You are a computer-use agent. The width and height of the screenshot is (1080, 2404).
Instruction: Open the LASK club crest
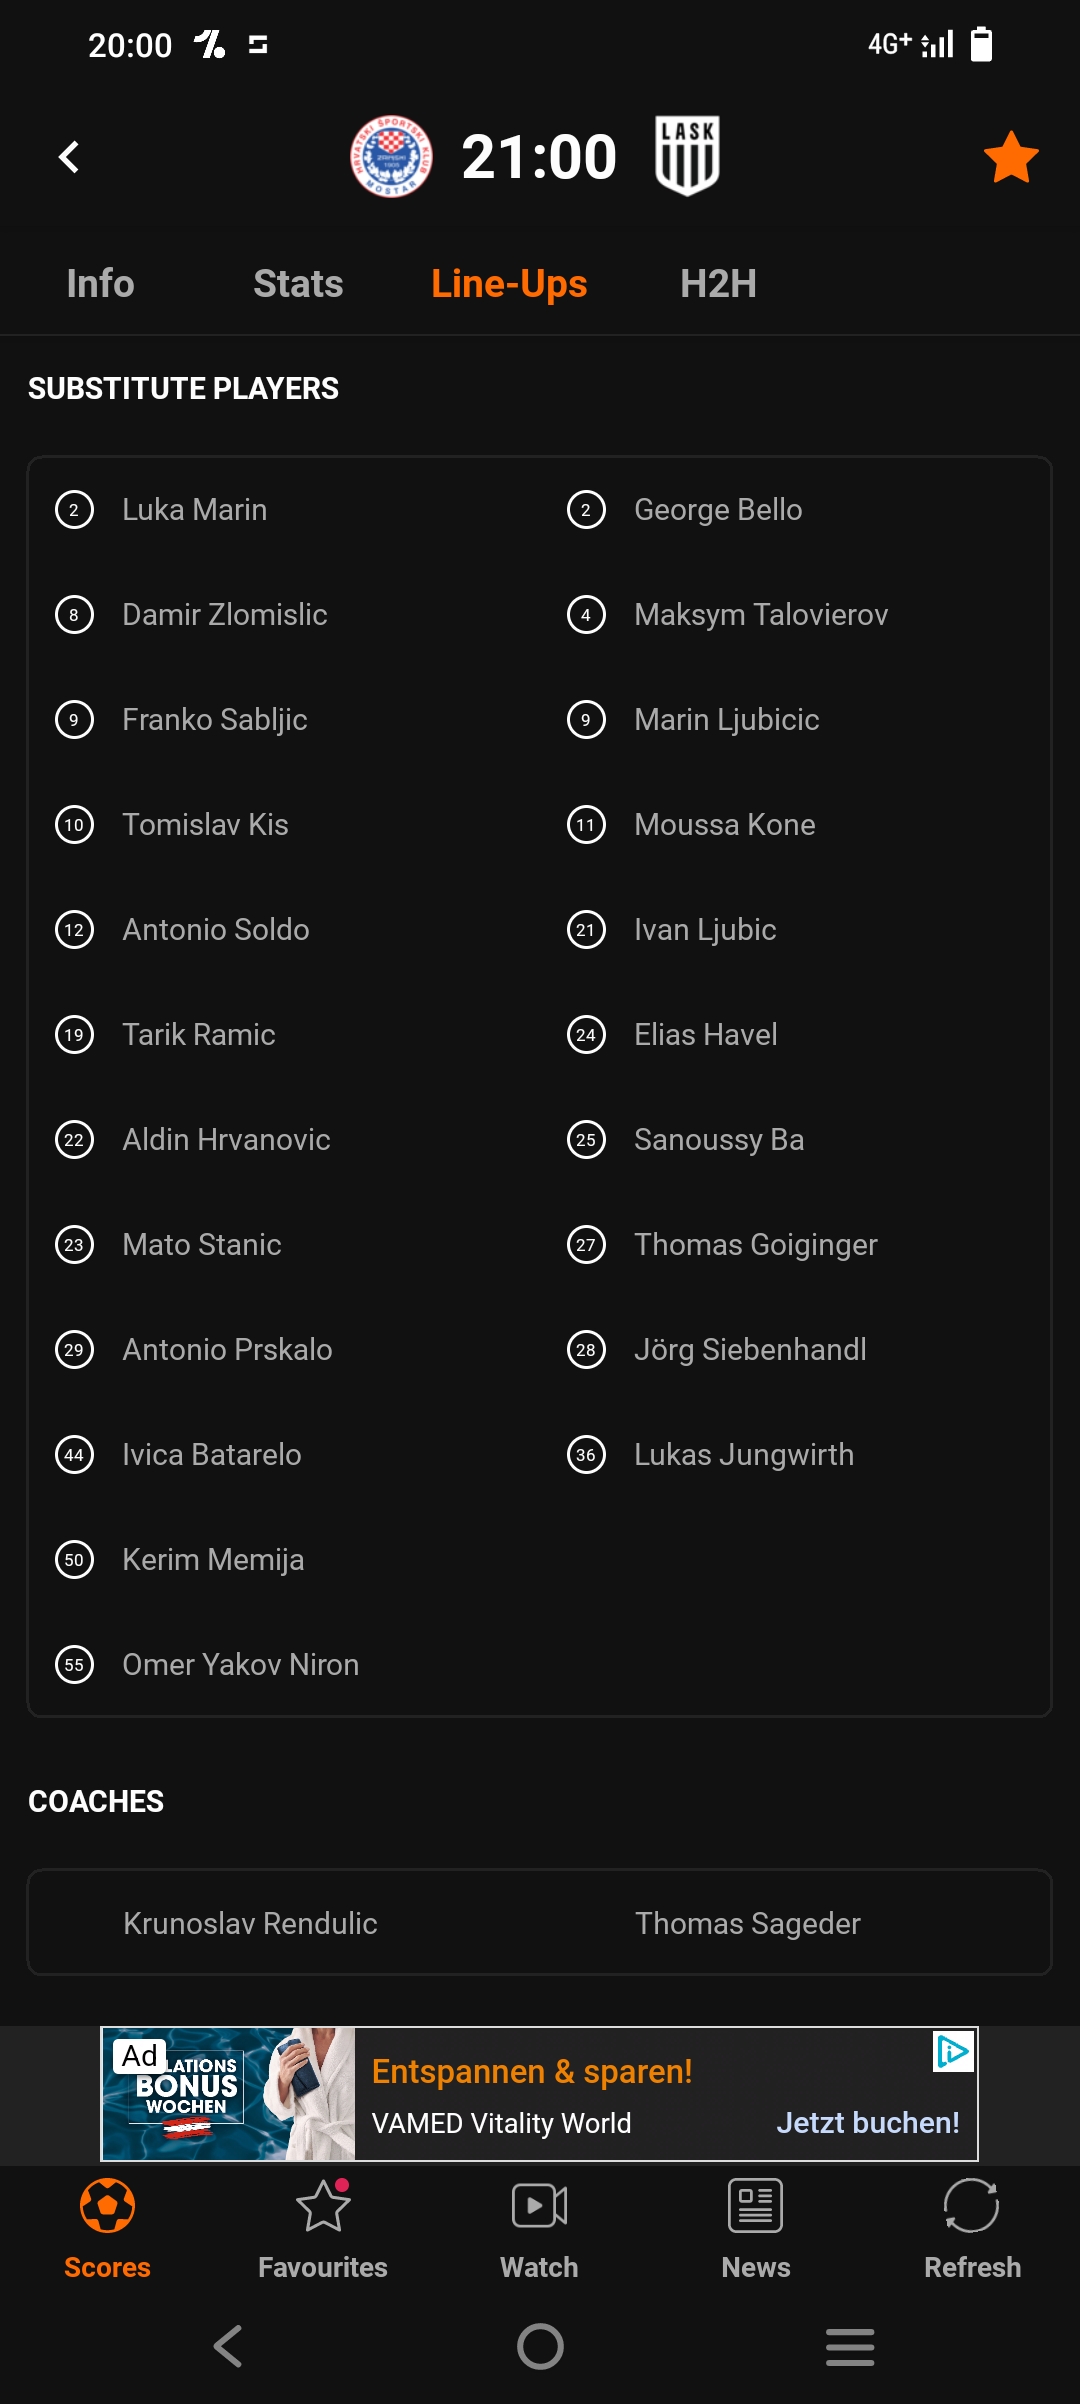(687, 156)
